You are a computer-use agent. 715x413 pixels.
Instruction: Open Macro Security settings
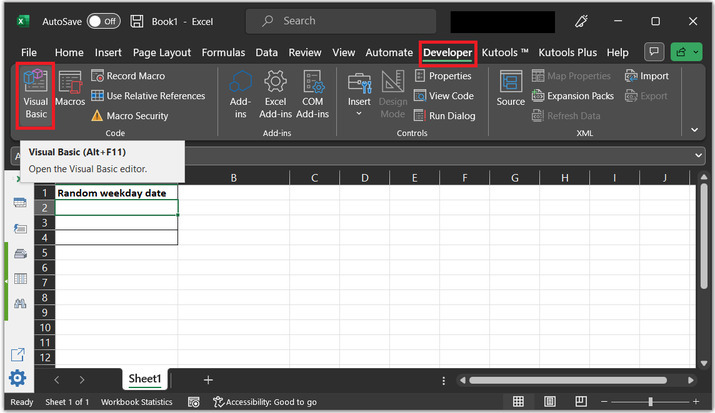[x=130, y=116]
